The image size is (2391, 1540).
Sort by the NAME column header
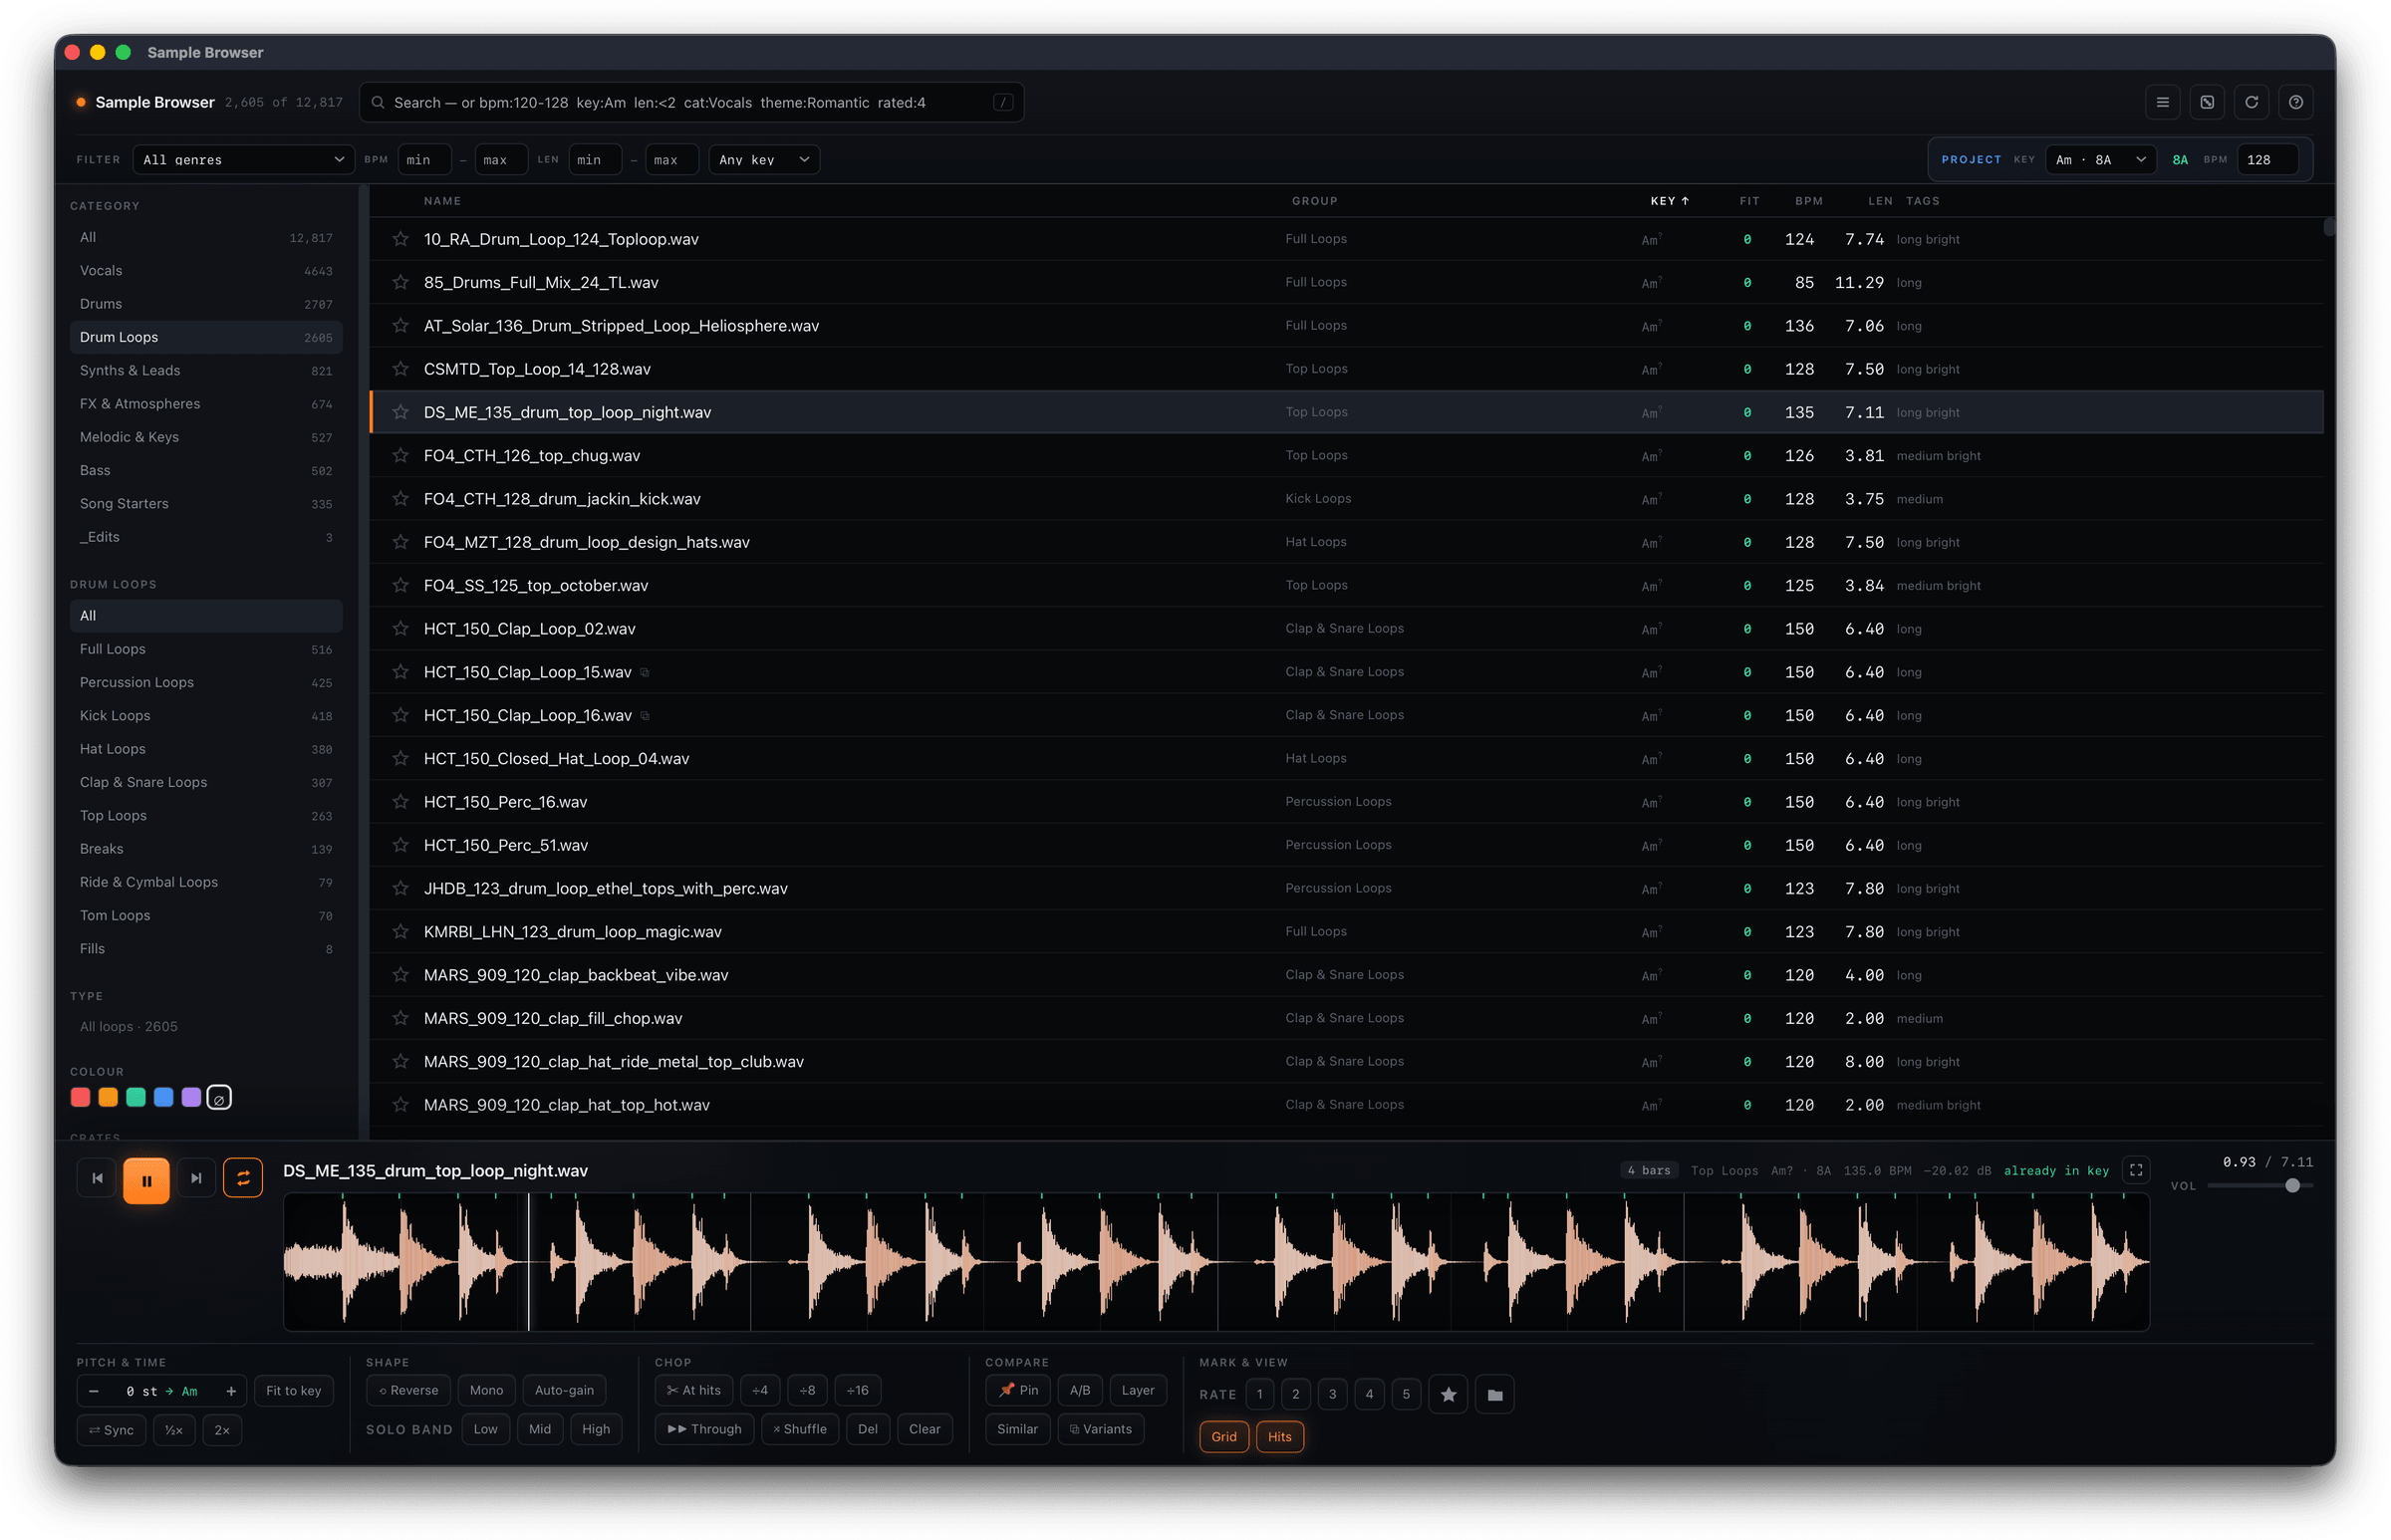[x=442, y=201]
